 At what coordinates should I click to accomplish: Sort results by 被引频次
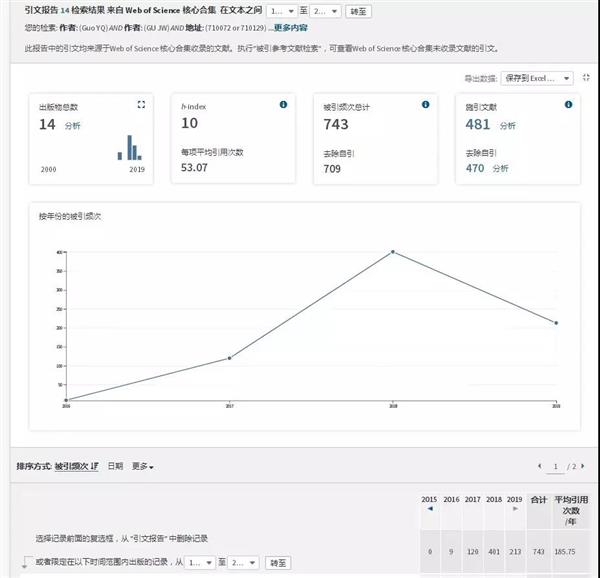76,466
